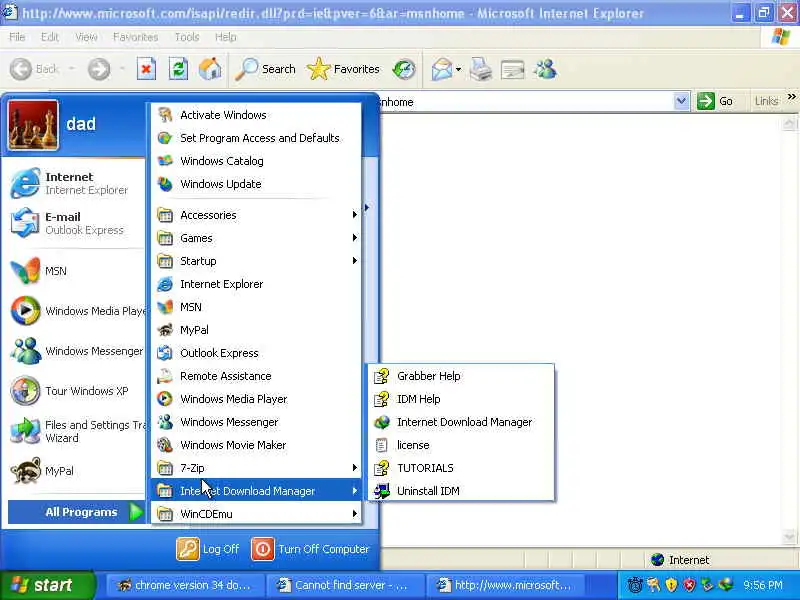The height and width of the screenshot is (600, 800).
Task: Expand the 7-Zip folder
Action: [256, 468]
